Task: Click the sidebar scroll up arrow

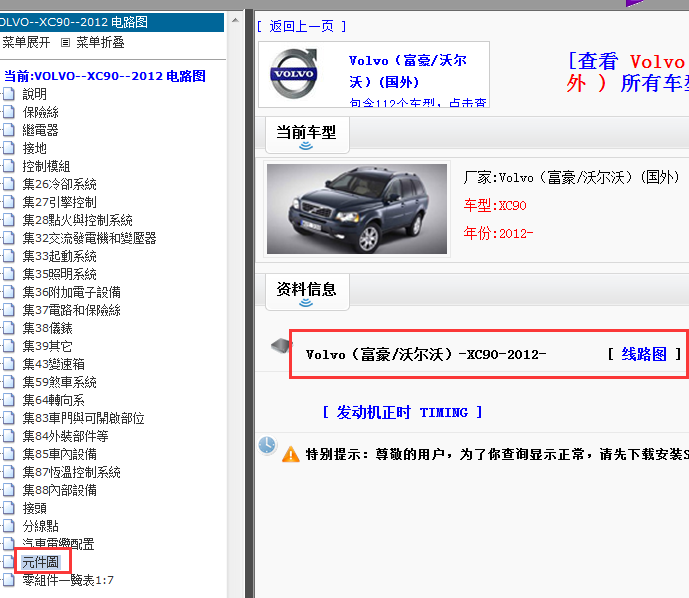Action: pyautogui.click(x=236, y=20)
